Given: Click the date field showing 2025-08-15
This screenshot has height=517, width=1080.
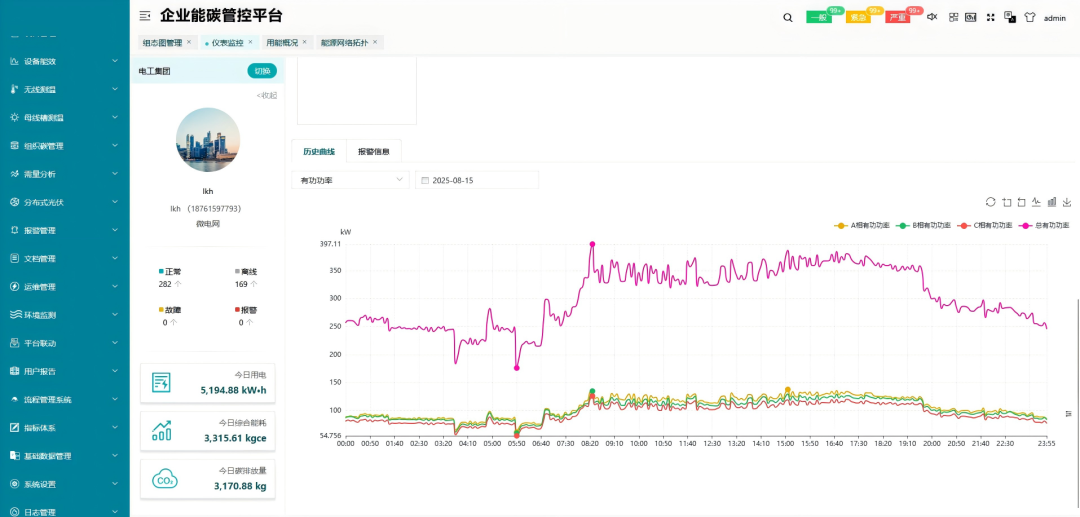Looking at the screenshot, I should click(x=476, y=180).
